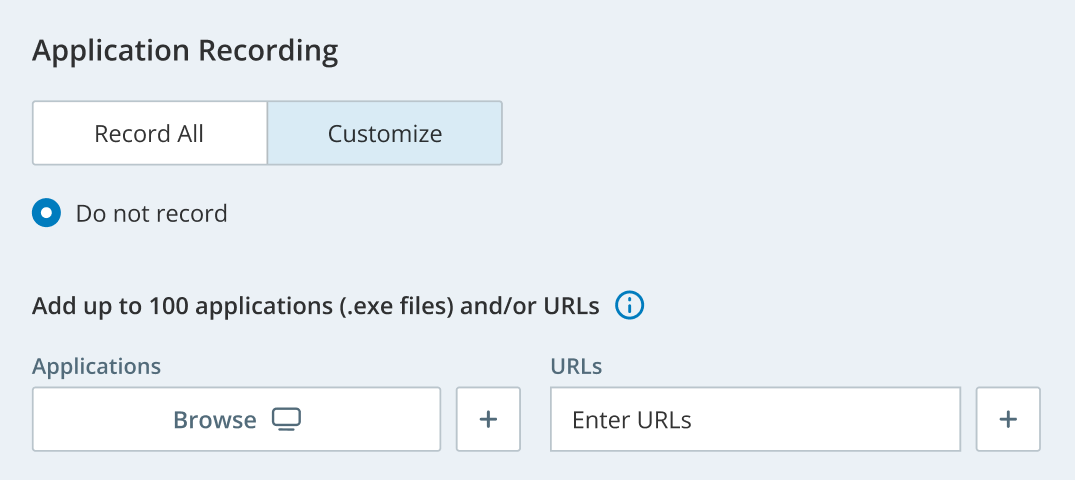
Task: Click Browse to choose applications
Action: pos(236,420)
